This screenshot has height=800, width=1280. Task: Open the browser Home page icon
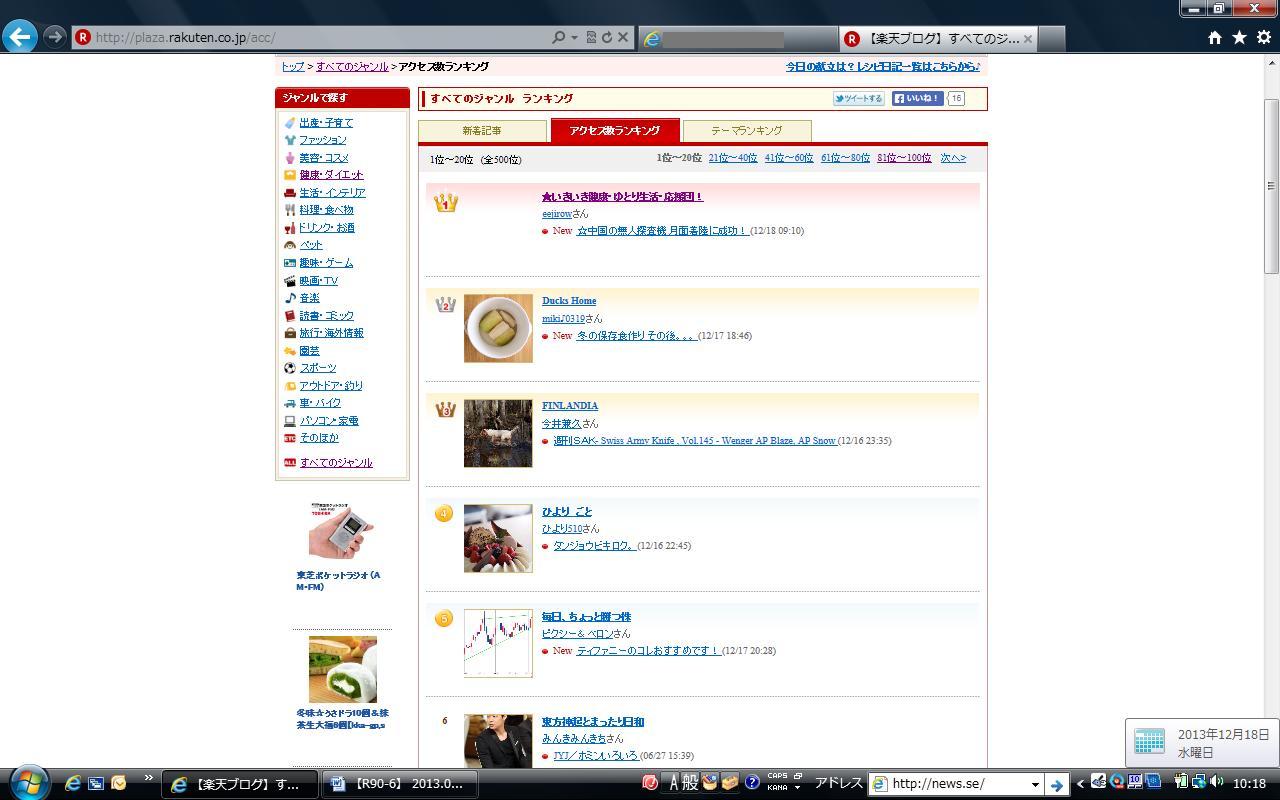click(x=1214, y=37)
